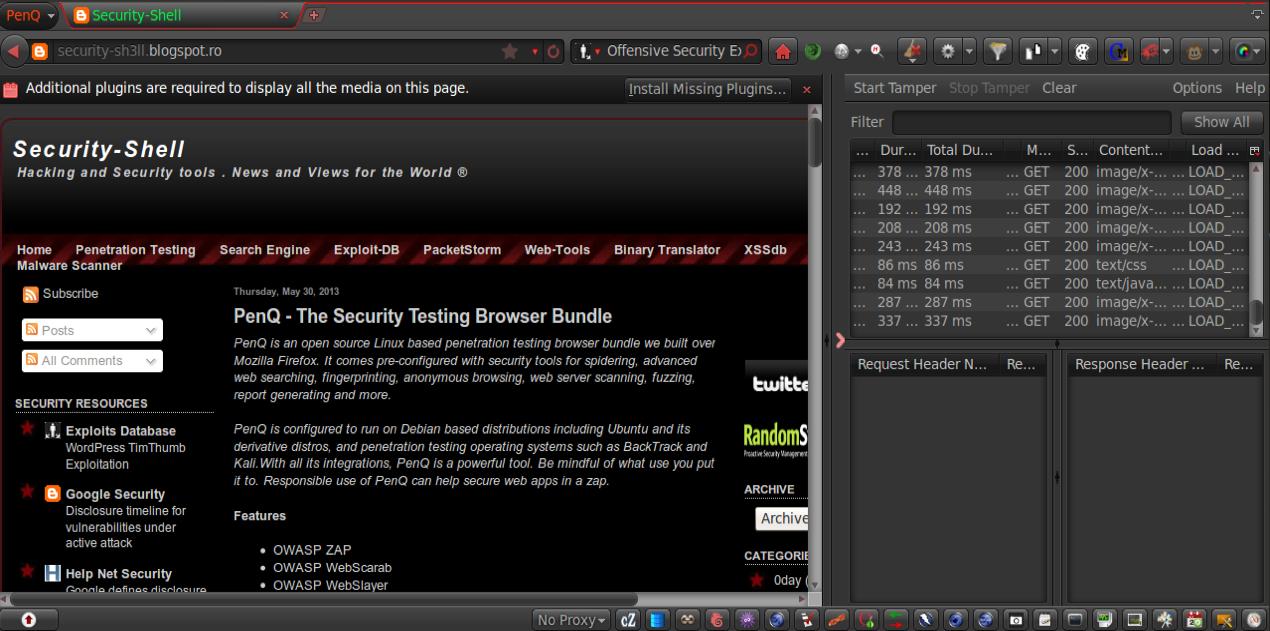Viewport: 1270px width, 631px height.
Task: Click the Tamper request list scrollbar
Action: coord(1256,250)
